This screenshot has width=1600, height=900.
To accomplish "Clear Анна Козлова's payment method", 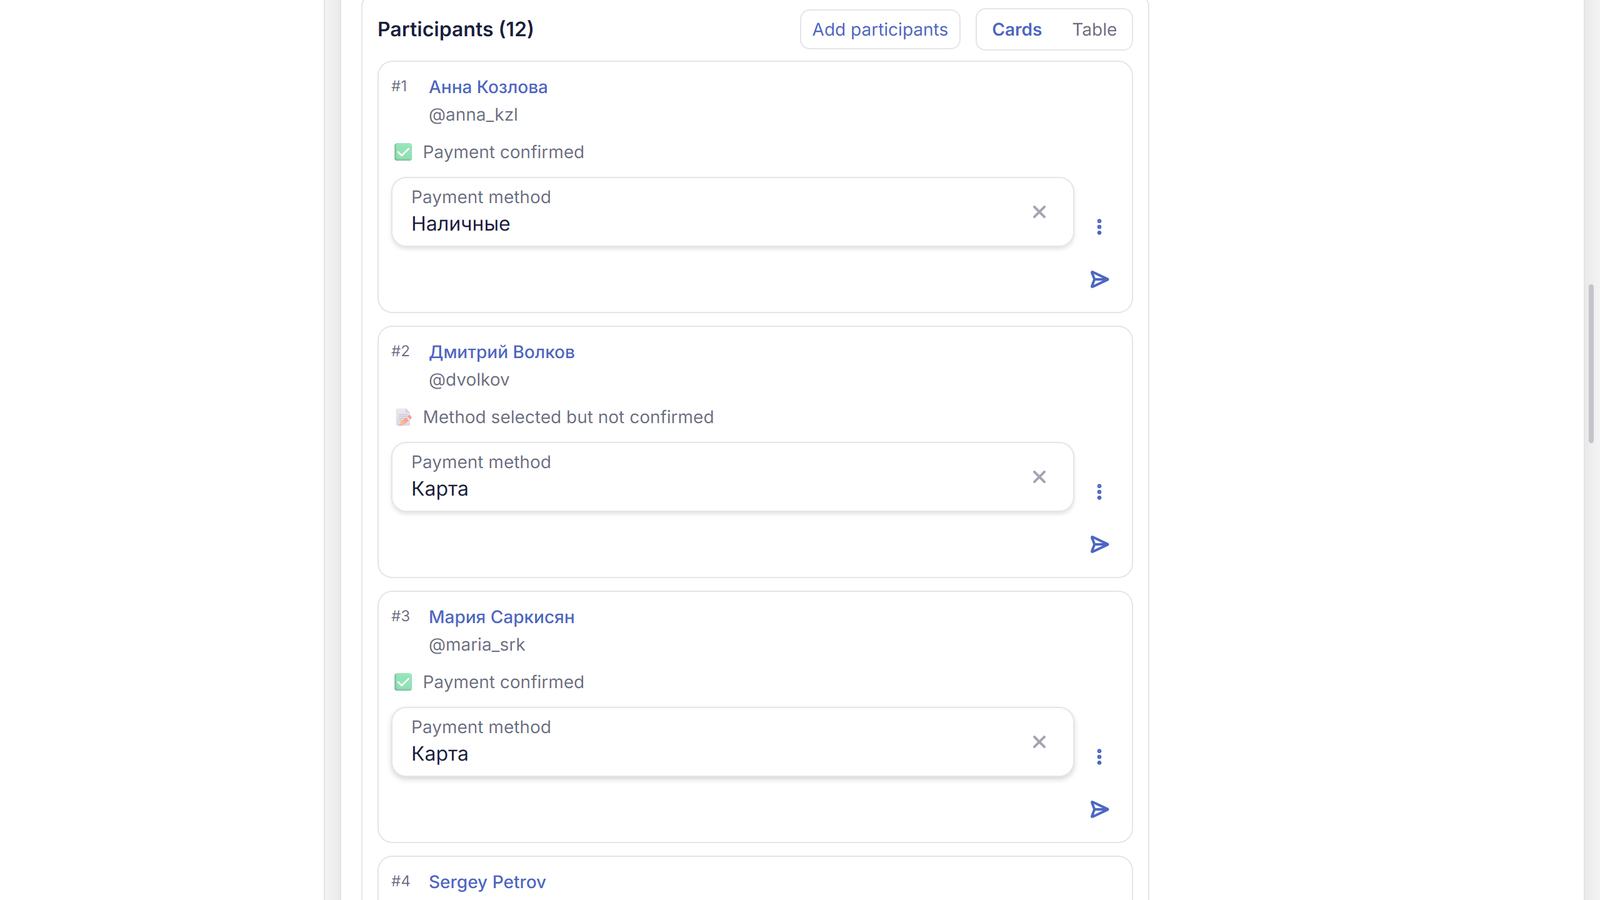I will point(1039,212).
